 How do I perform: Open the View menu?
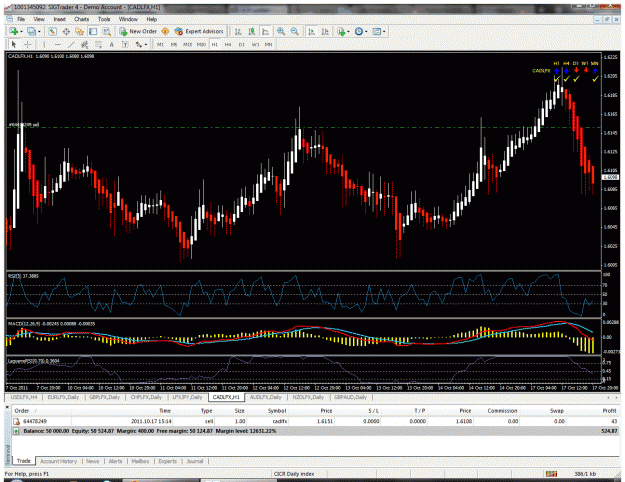pos(39,19)
